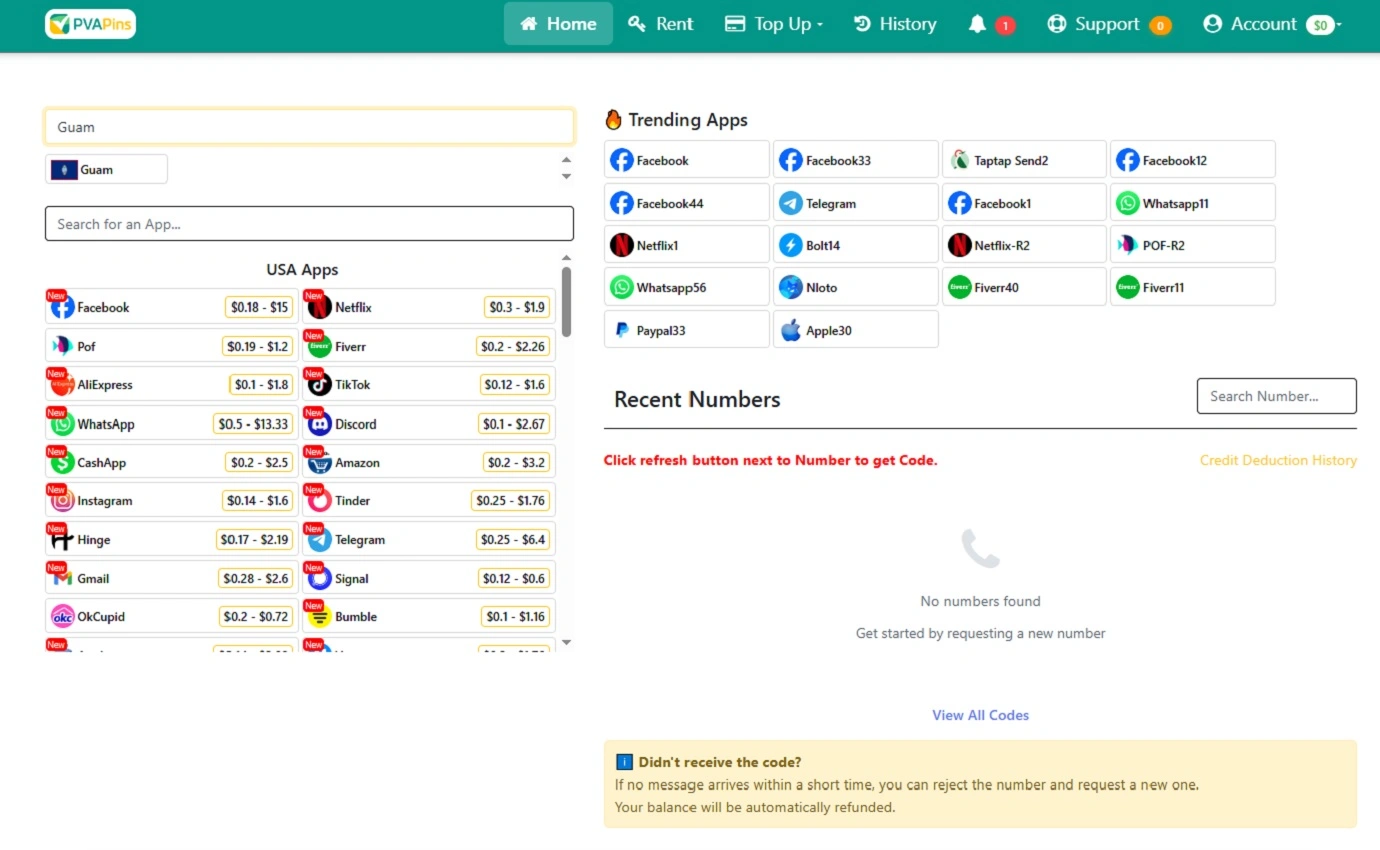
Task: Select the Telegram icon in USA Apps
Action: point(320,539)
